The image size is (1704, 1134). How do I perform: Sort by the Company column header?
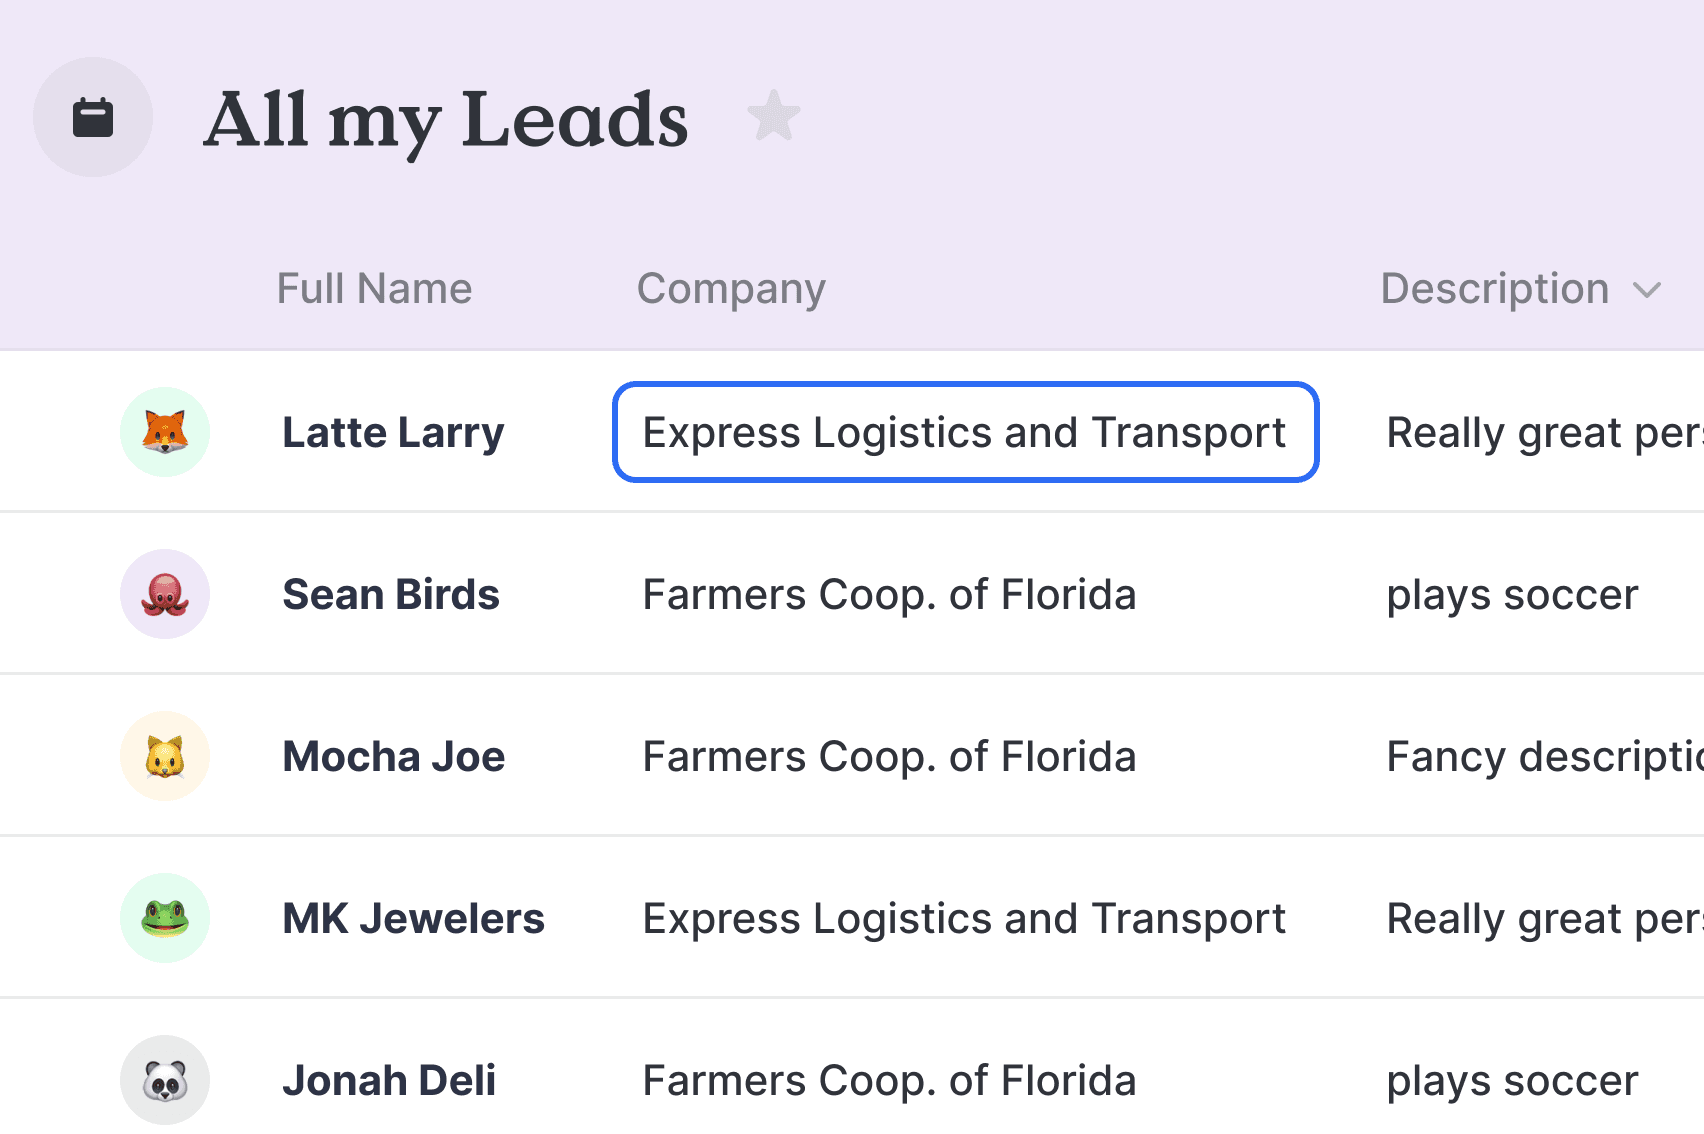point(732,289)
